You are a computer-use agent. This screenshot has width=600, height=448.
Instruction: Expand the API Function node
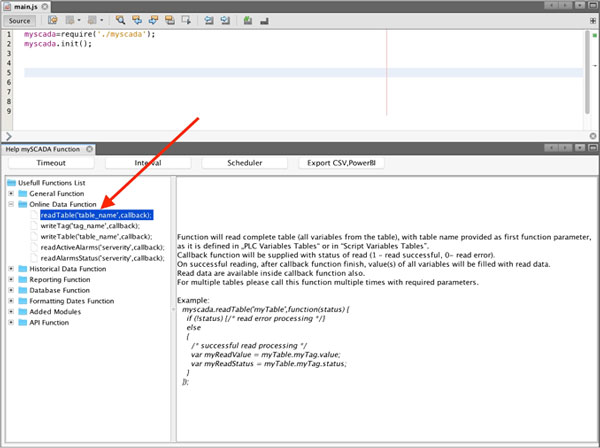[11, 322]
